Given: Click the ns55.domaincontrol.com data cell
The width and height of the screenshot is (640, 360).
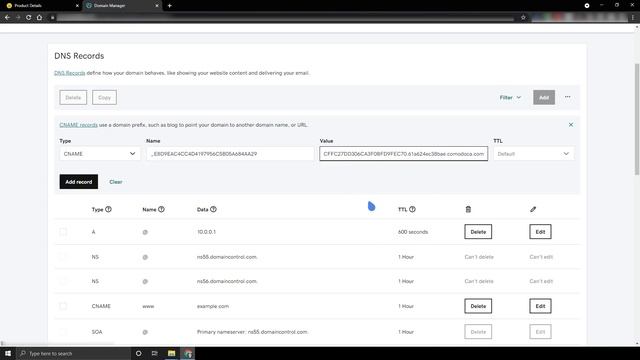Looking at the screenshot, I should click(x=227, y=257).
